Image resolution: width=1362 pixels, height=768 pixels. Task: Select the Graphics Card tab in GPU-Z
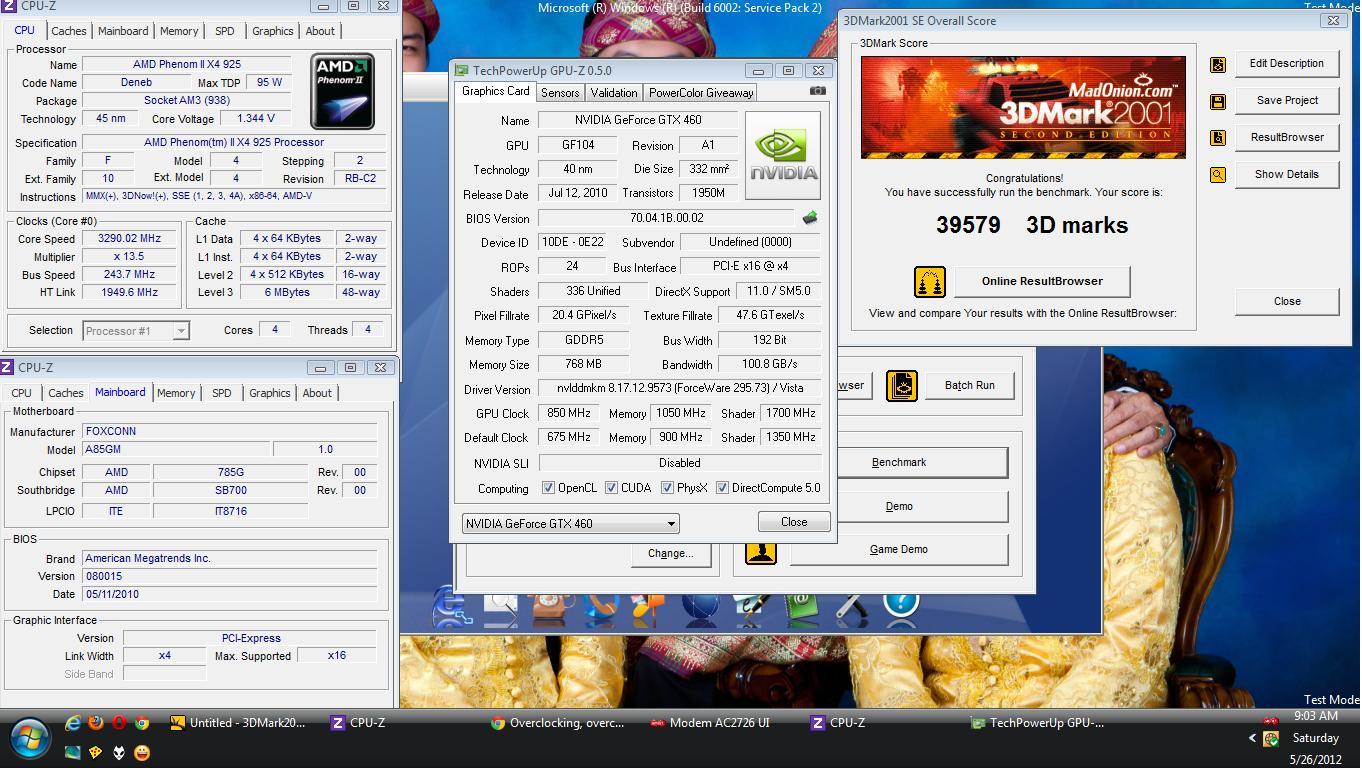[495, 91]
